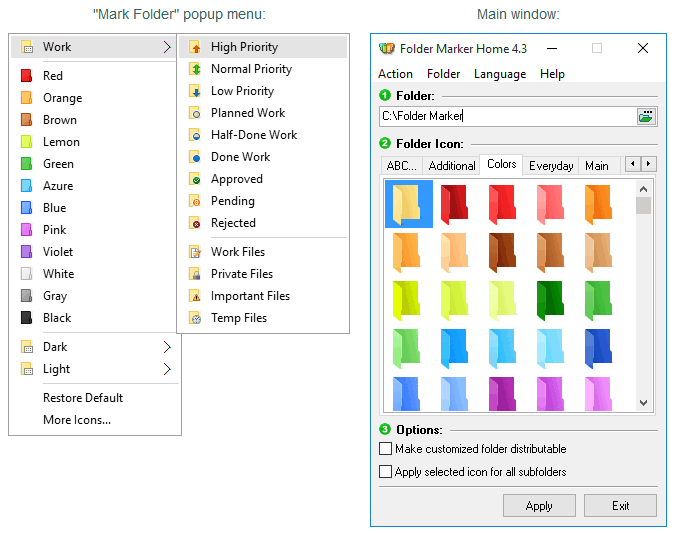Click the folder path input field
675x533 pixels.
coord(508,116)
